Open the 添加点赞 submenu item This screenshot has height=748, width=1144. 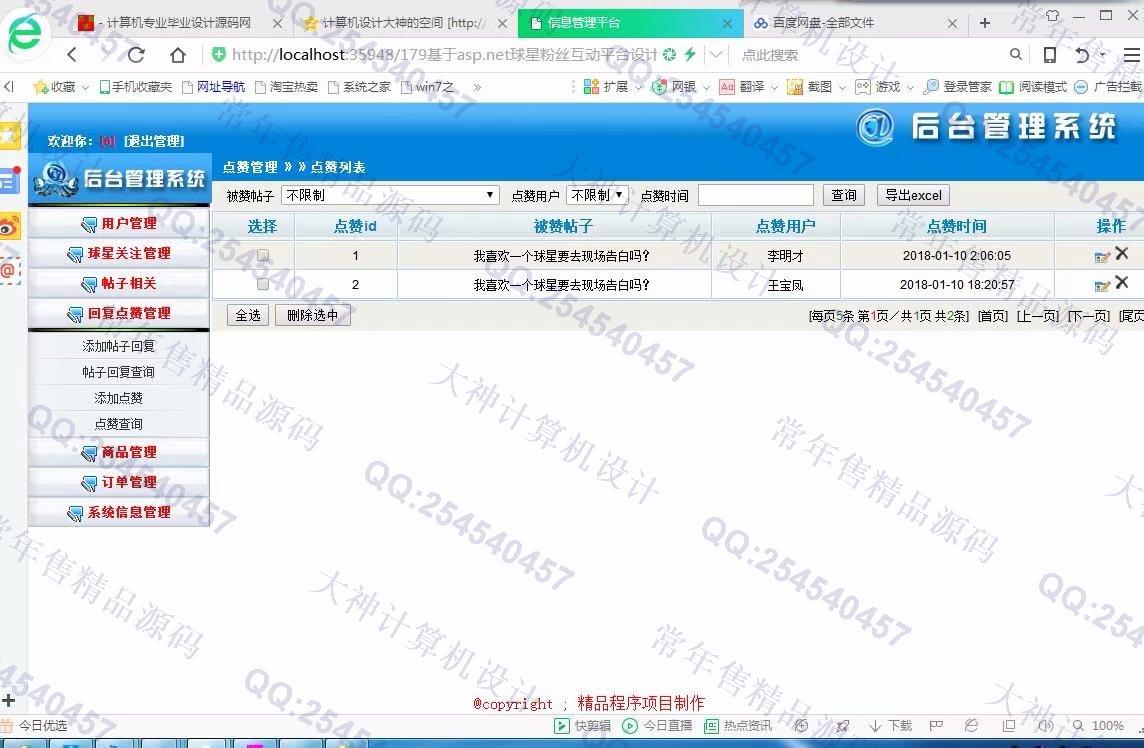point(118,398)
